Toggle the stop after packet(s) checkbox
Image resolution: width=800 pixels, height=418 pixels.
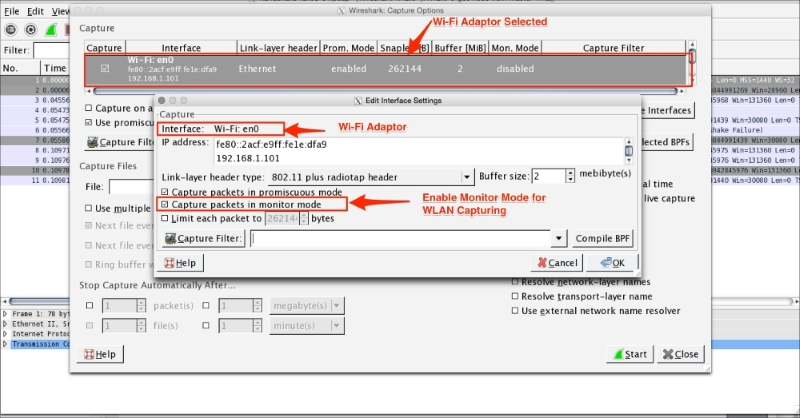click(90, 306)
